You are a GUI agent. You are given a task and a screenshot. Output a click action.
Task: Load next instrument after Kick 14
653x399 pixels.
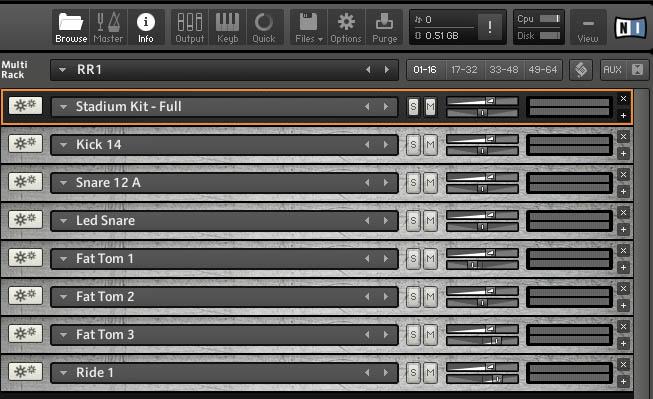(386, 145)
